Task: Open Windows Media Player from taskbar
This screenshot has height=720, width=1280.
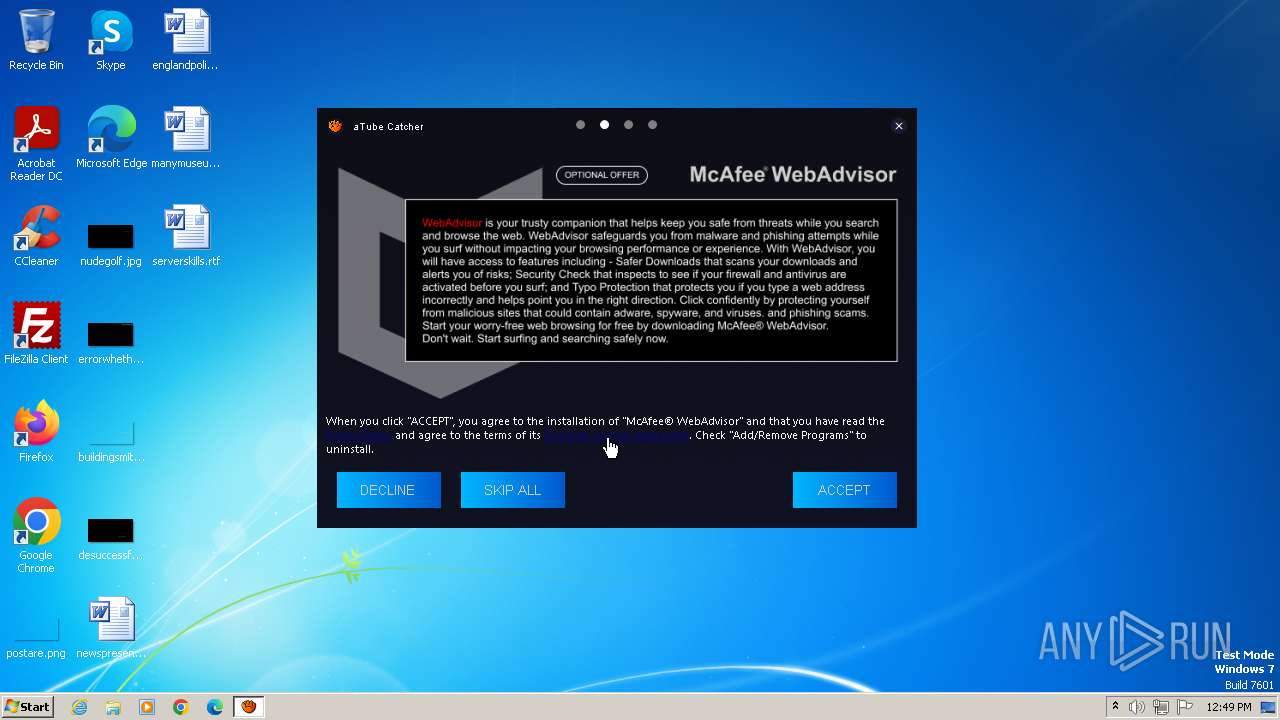Action: tap(147, 707)
